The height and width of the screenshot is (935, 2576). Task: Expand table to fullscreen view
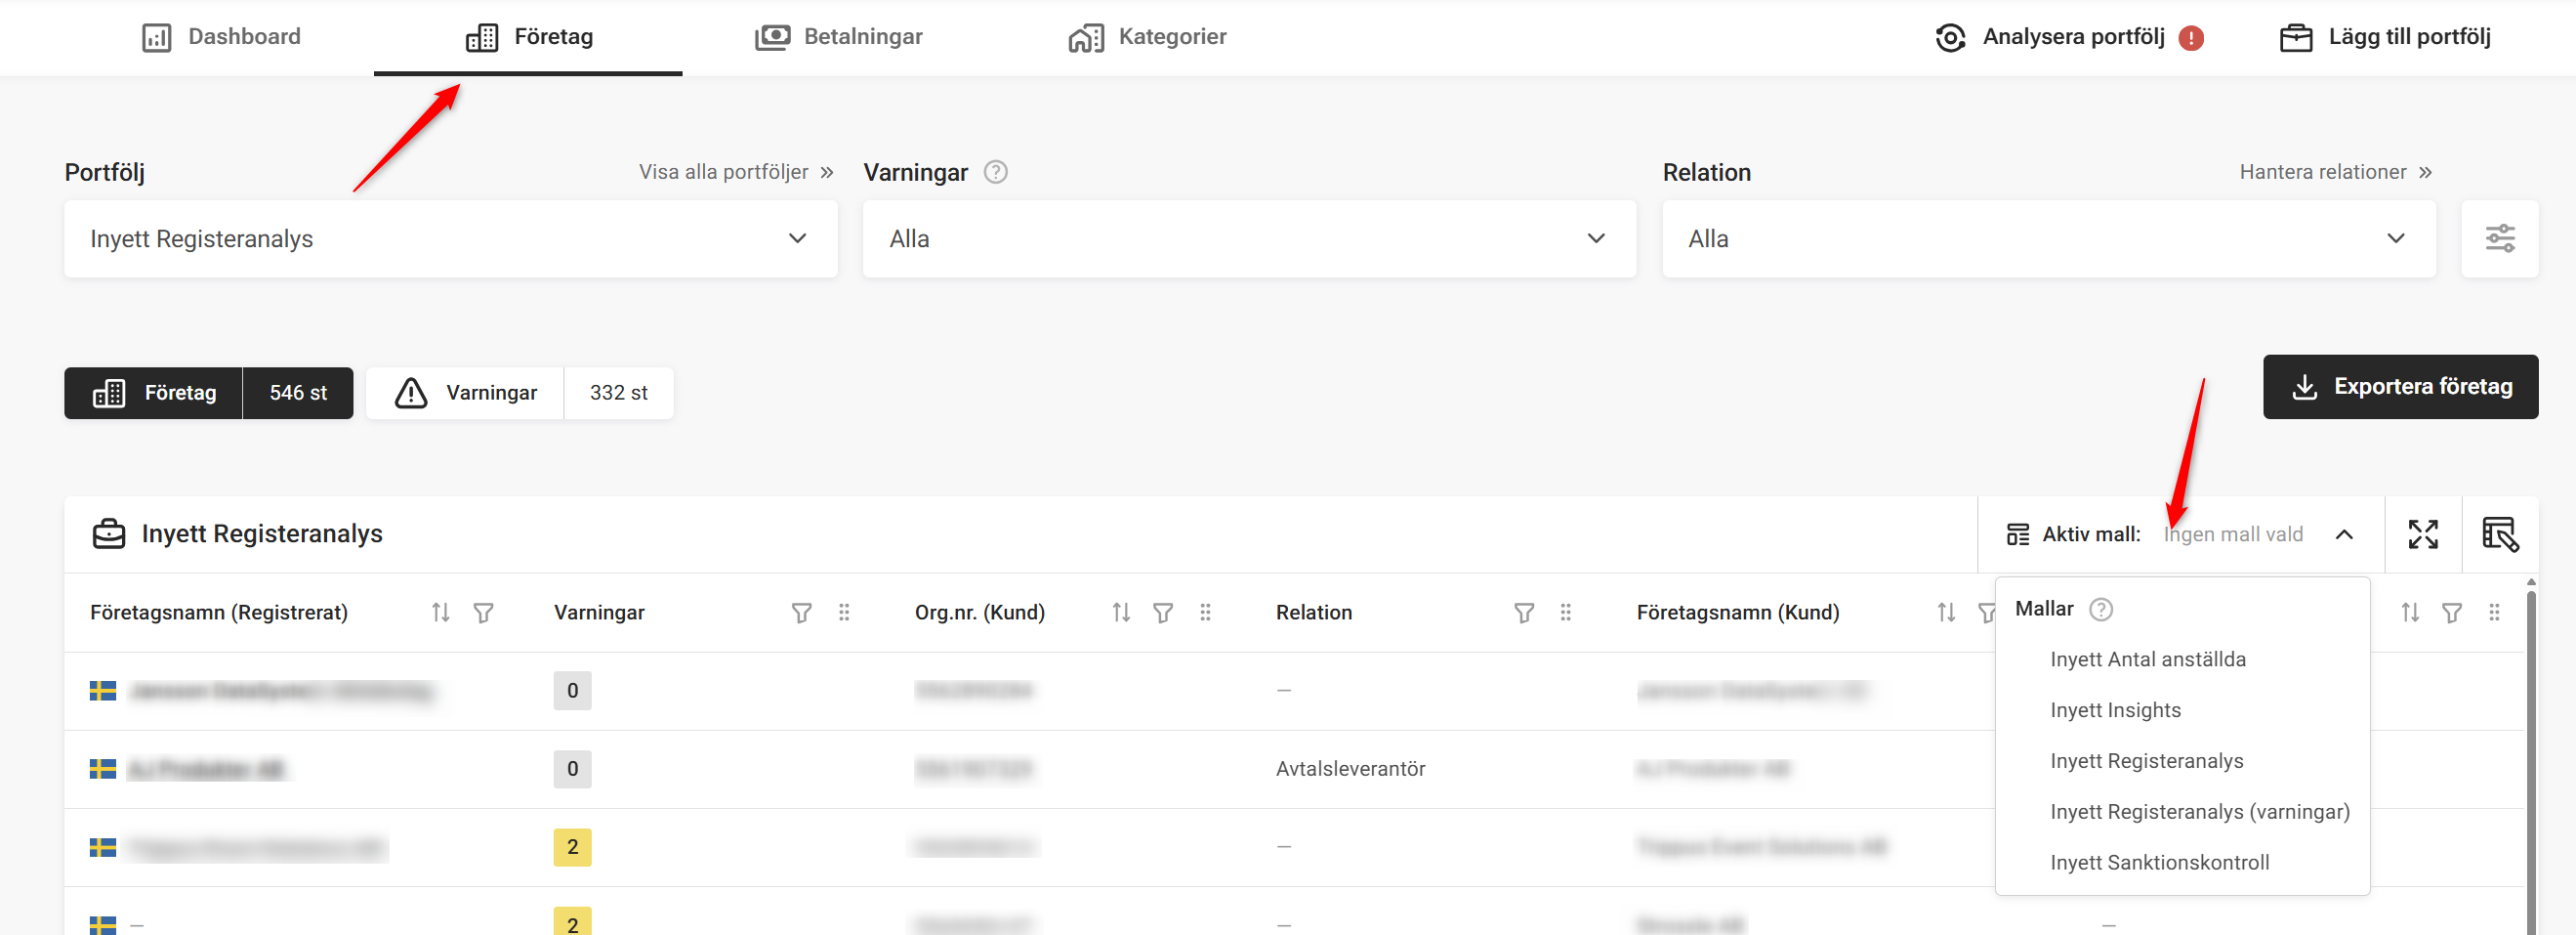point(2422,534)
